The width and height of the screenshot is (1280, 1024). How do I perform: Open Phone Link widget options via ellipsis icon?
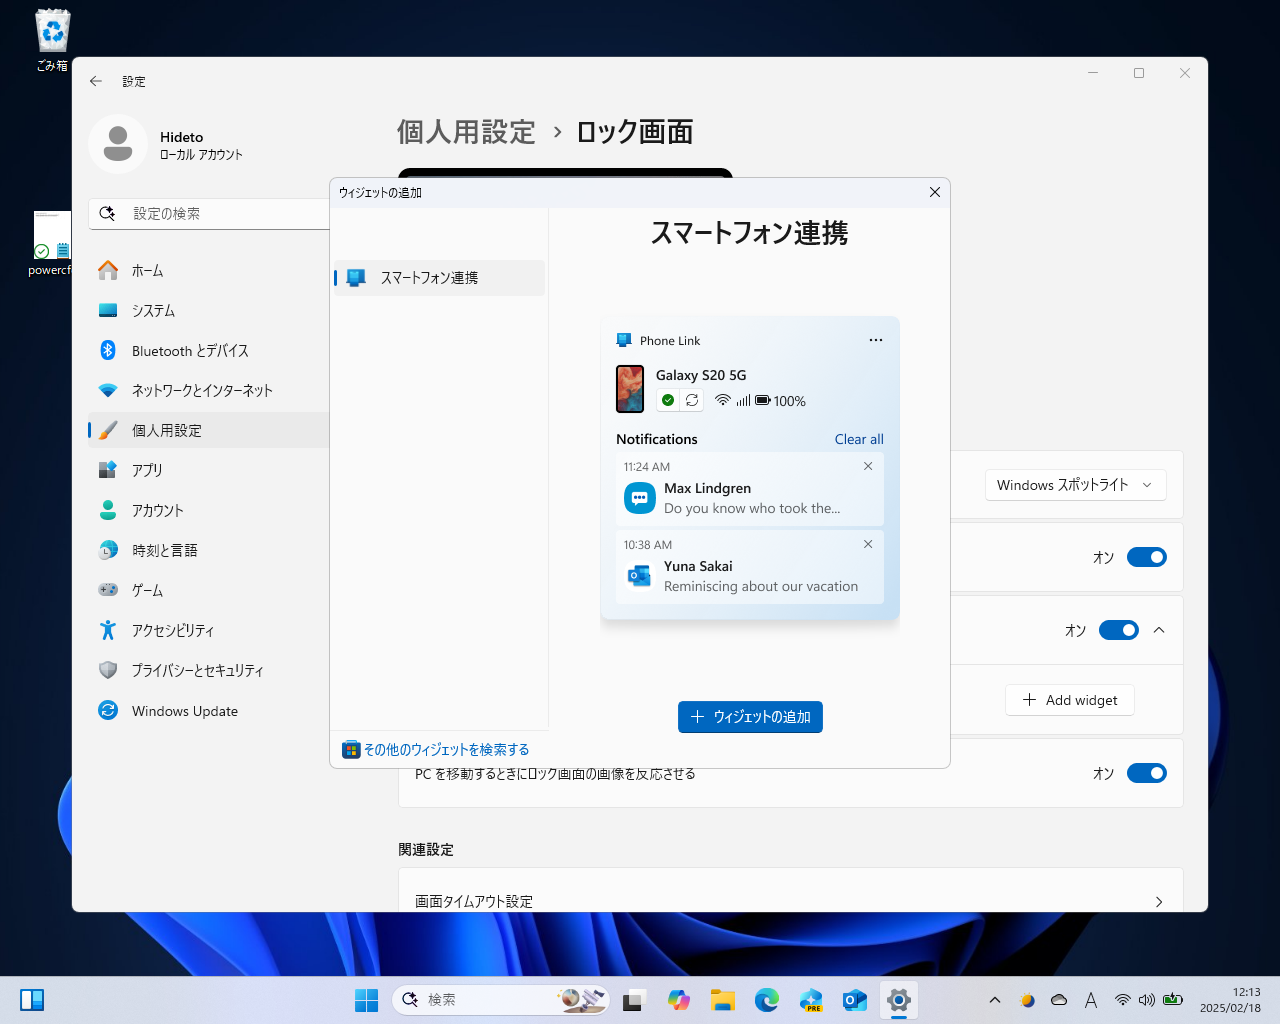(x=876, y=340)
